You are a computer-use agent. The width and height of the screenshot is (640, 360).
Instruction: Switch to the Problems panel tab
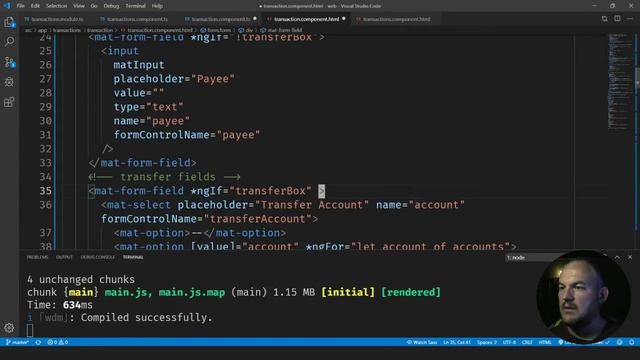tap(37, 257)
